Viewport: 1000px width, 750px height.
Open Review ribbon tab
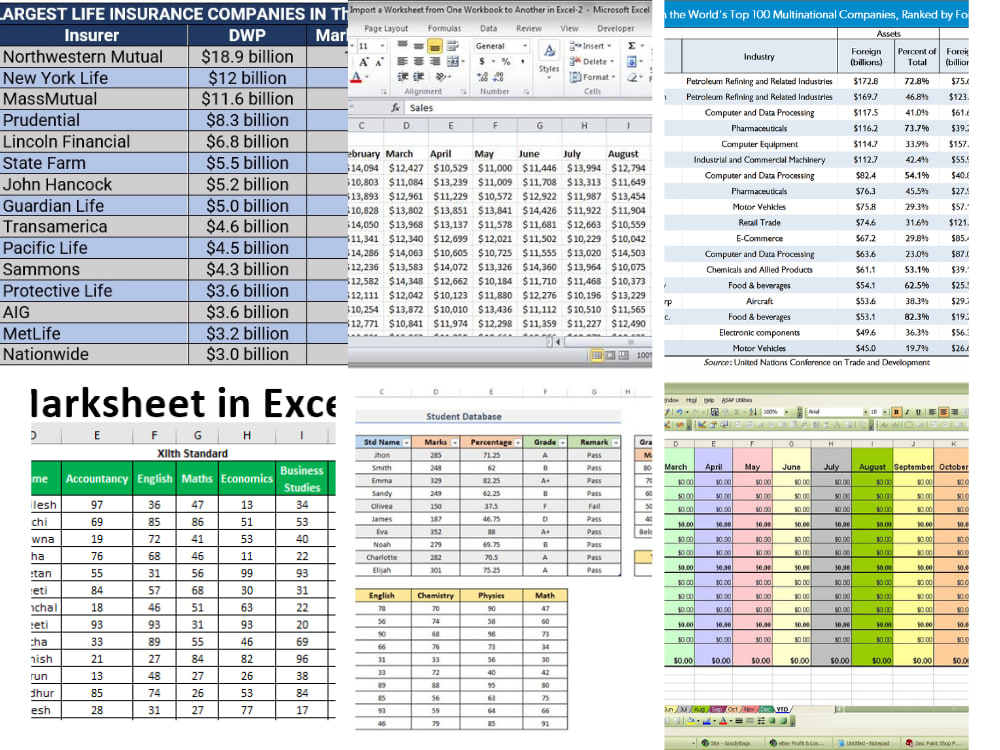point(529,29)
